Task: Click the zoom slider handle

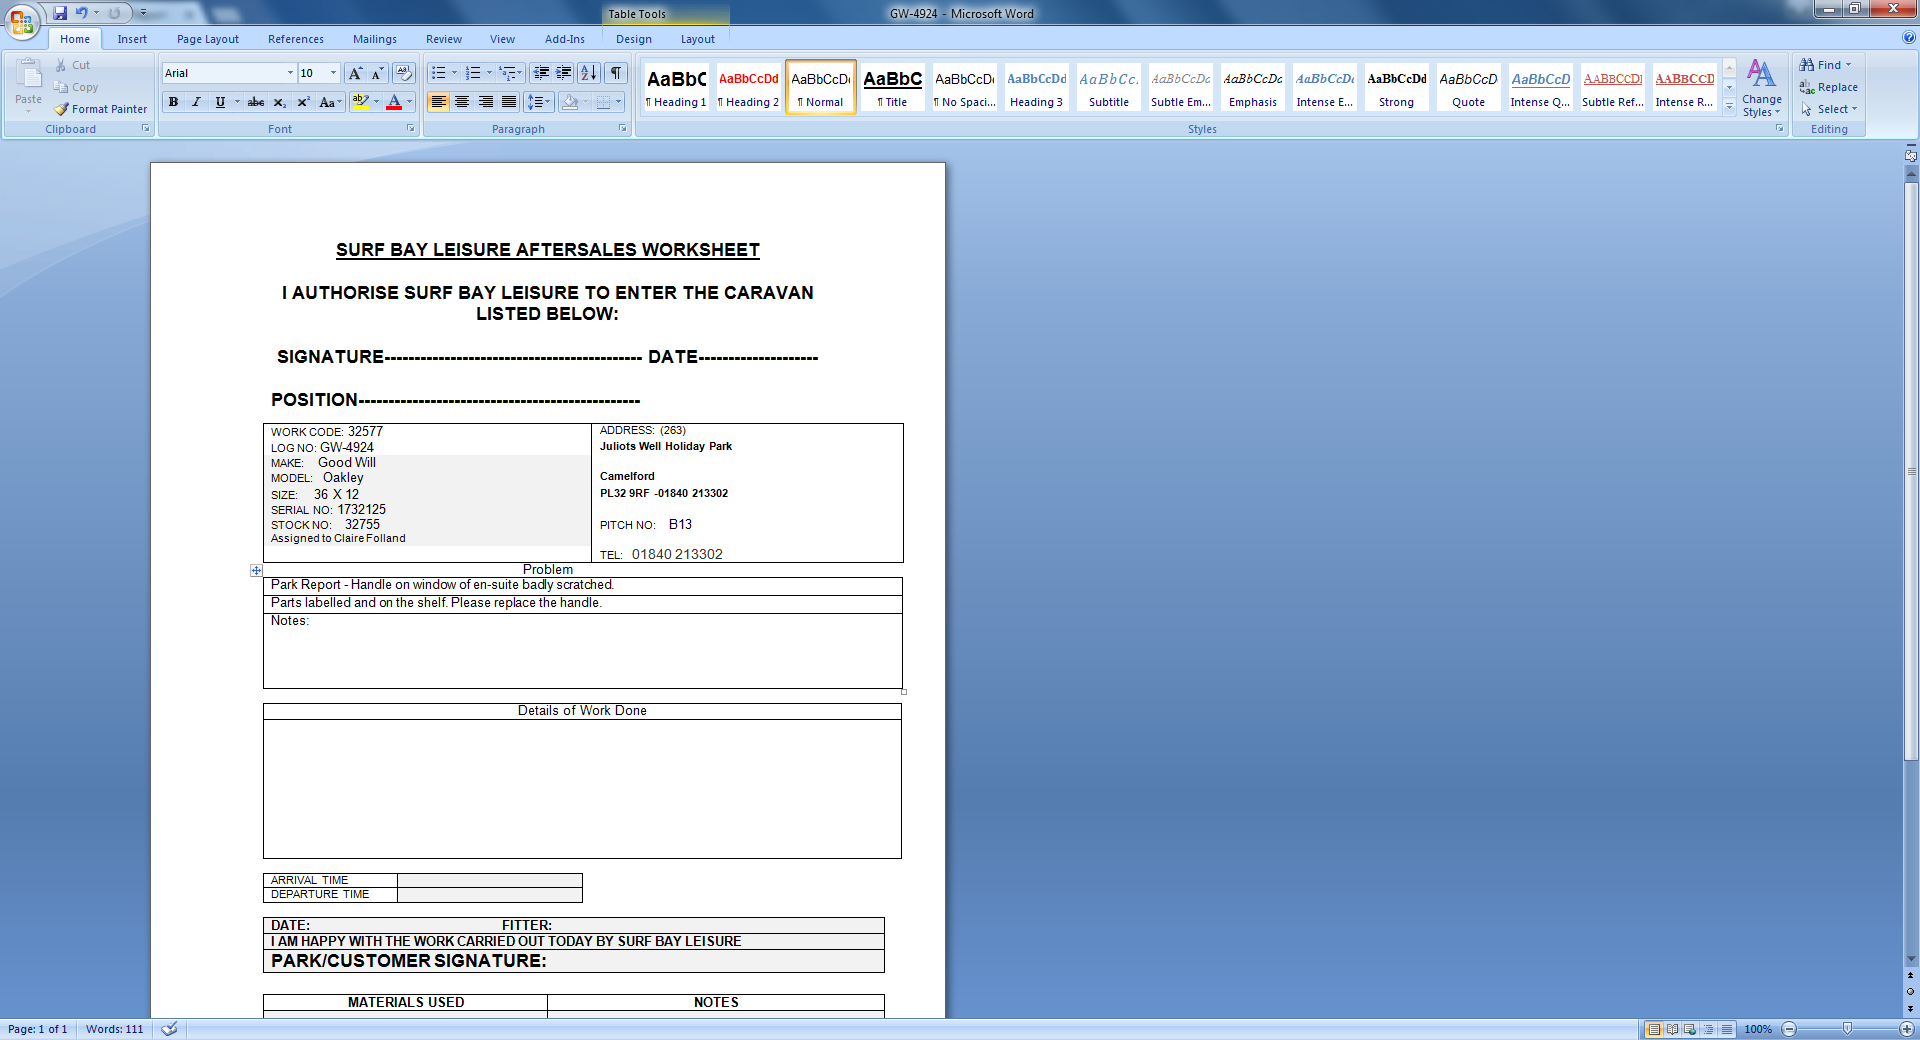Action: coord(1847,1029)
